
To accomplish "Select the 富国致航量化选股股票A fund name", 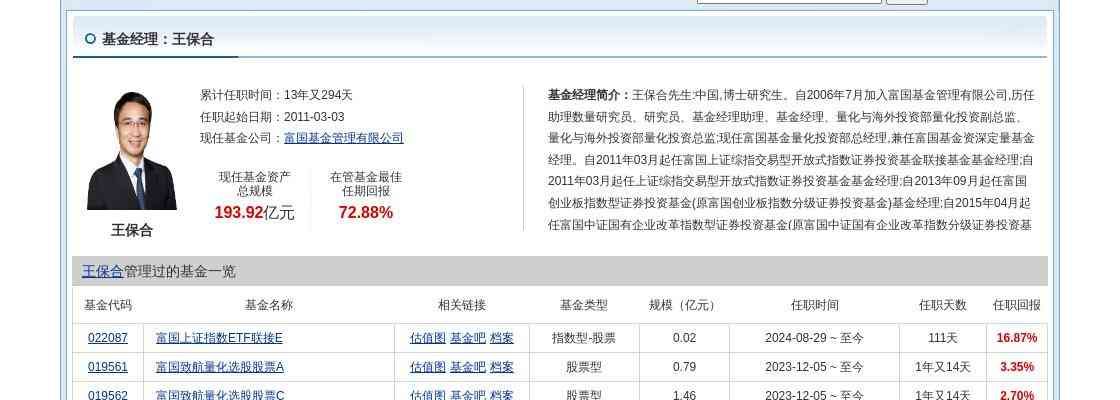I will [219, 367].
